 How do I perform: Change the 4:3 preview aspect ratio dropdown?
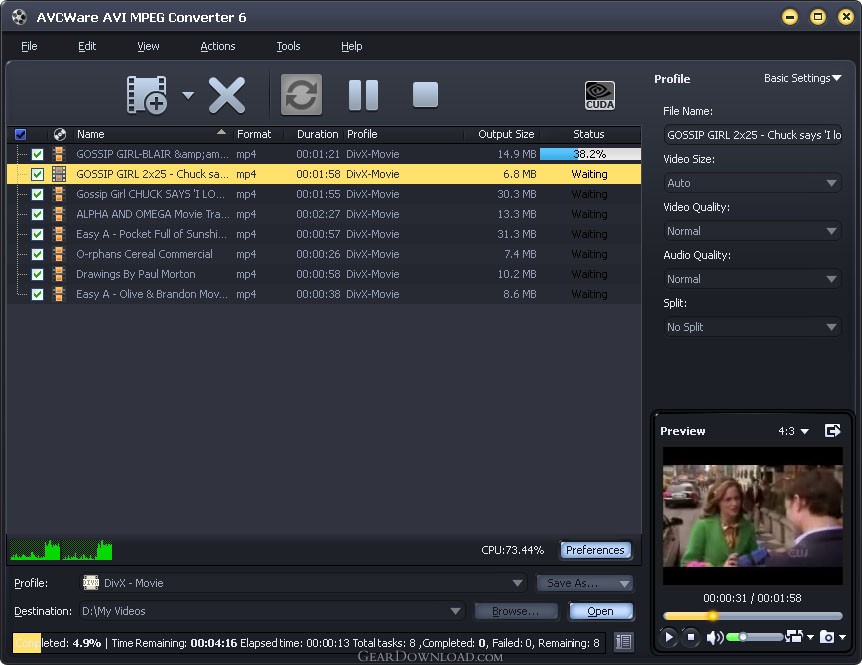pos(793,431)
